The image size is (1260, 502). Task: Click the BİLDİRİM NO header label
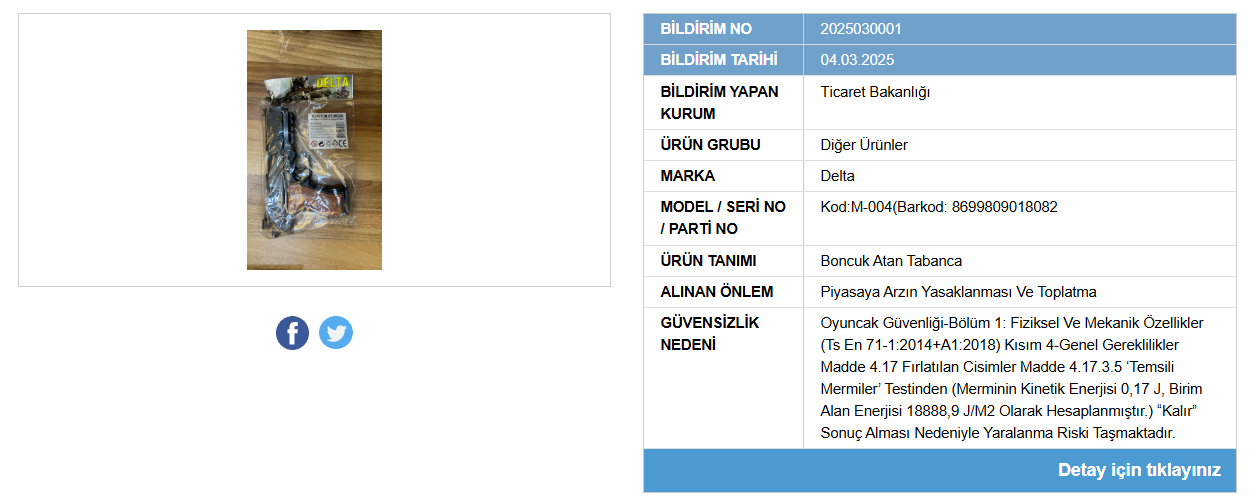click(x=706, y=29)
